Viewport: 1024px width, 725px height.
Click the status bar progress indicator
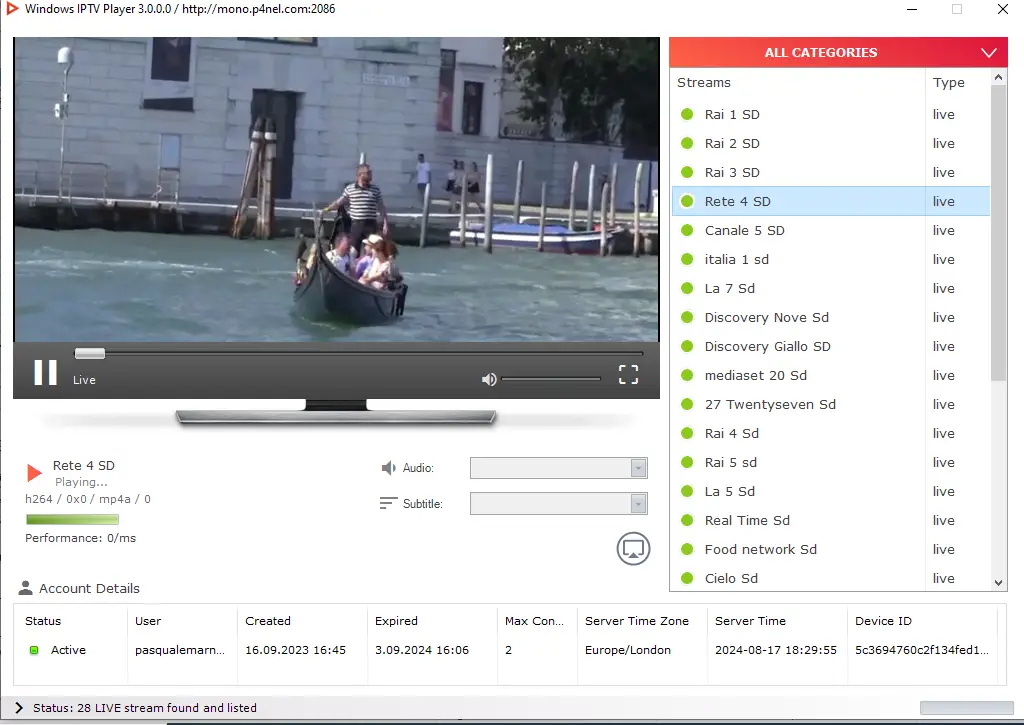coord(967,708)
